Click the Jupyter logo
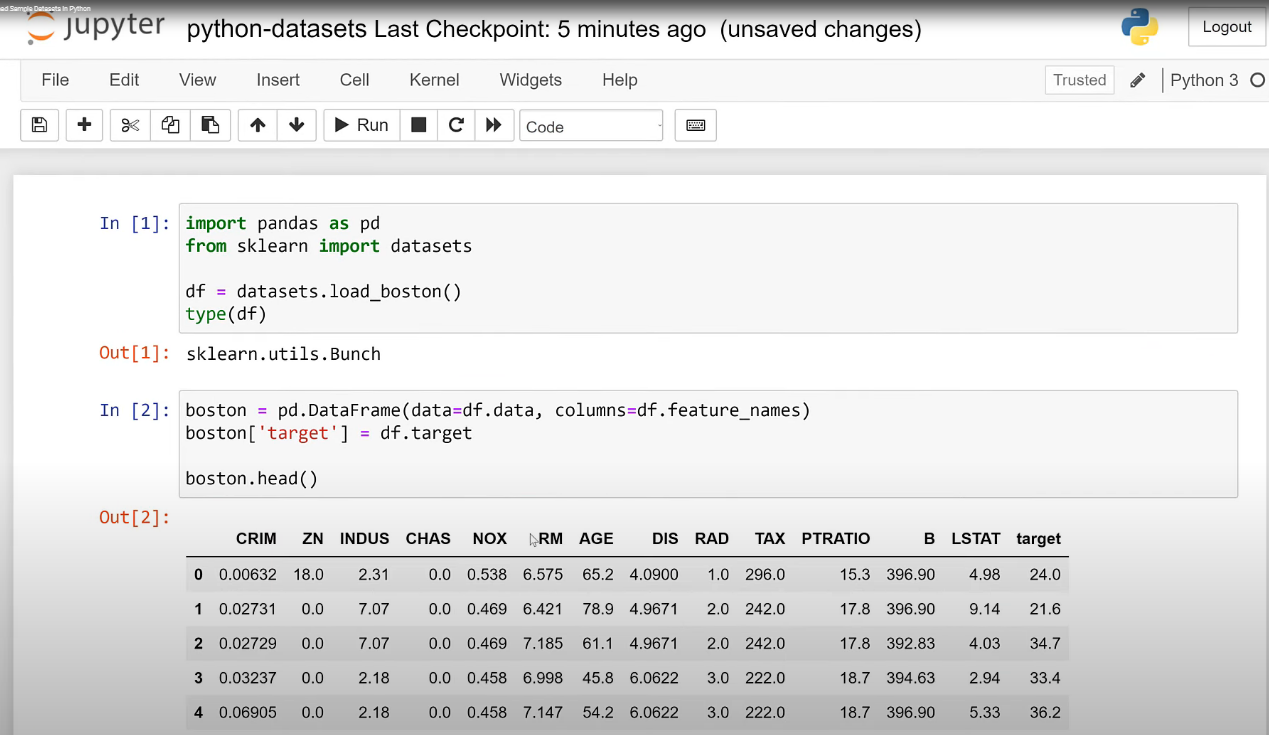This screenshot has width=1269, height=735. 95,27
